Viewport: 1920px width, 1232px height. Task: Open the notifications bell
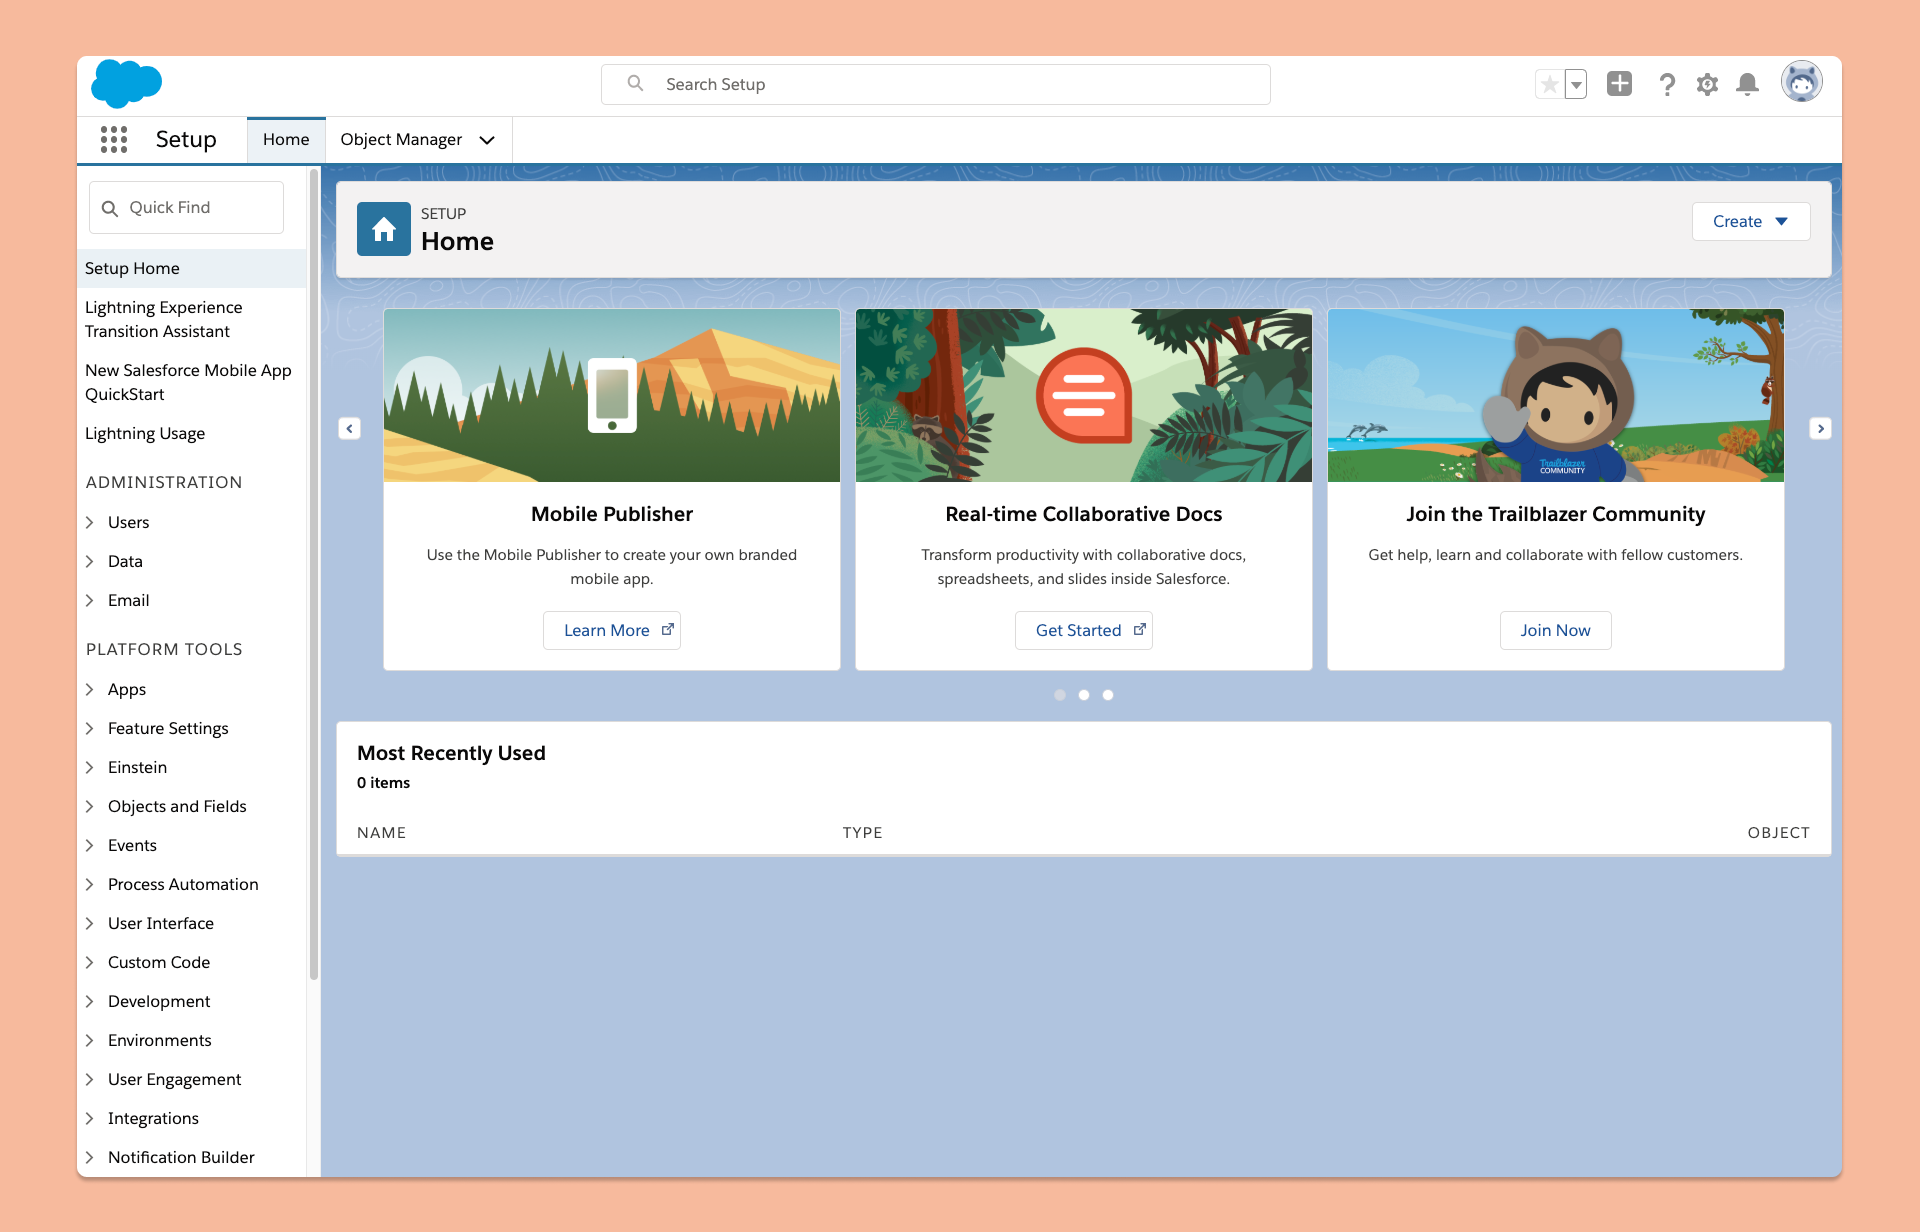click(1747, 84)
